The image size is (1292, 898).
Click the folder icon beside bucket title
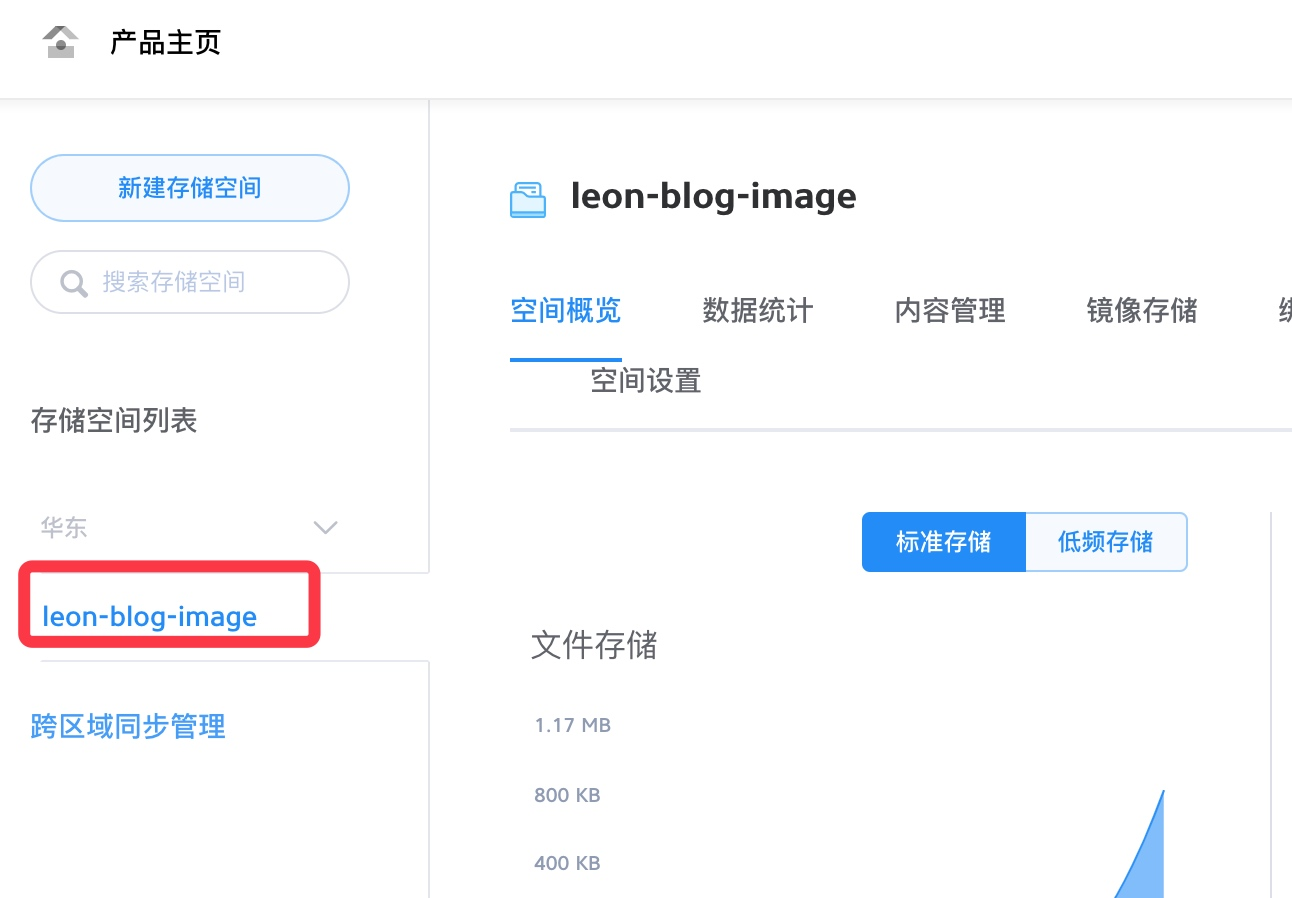528,198
